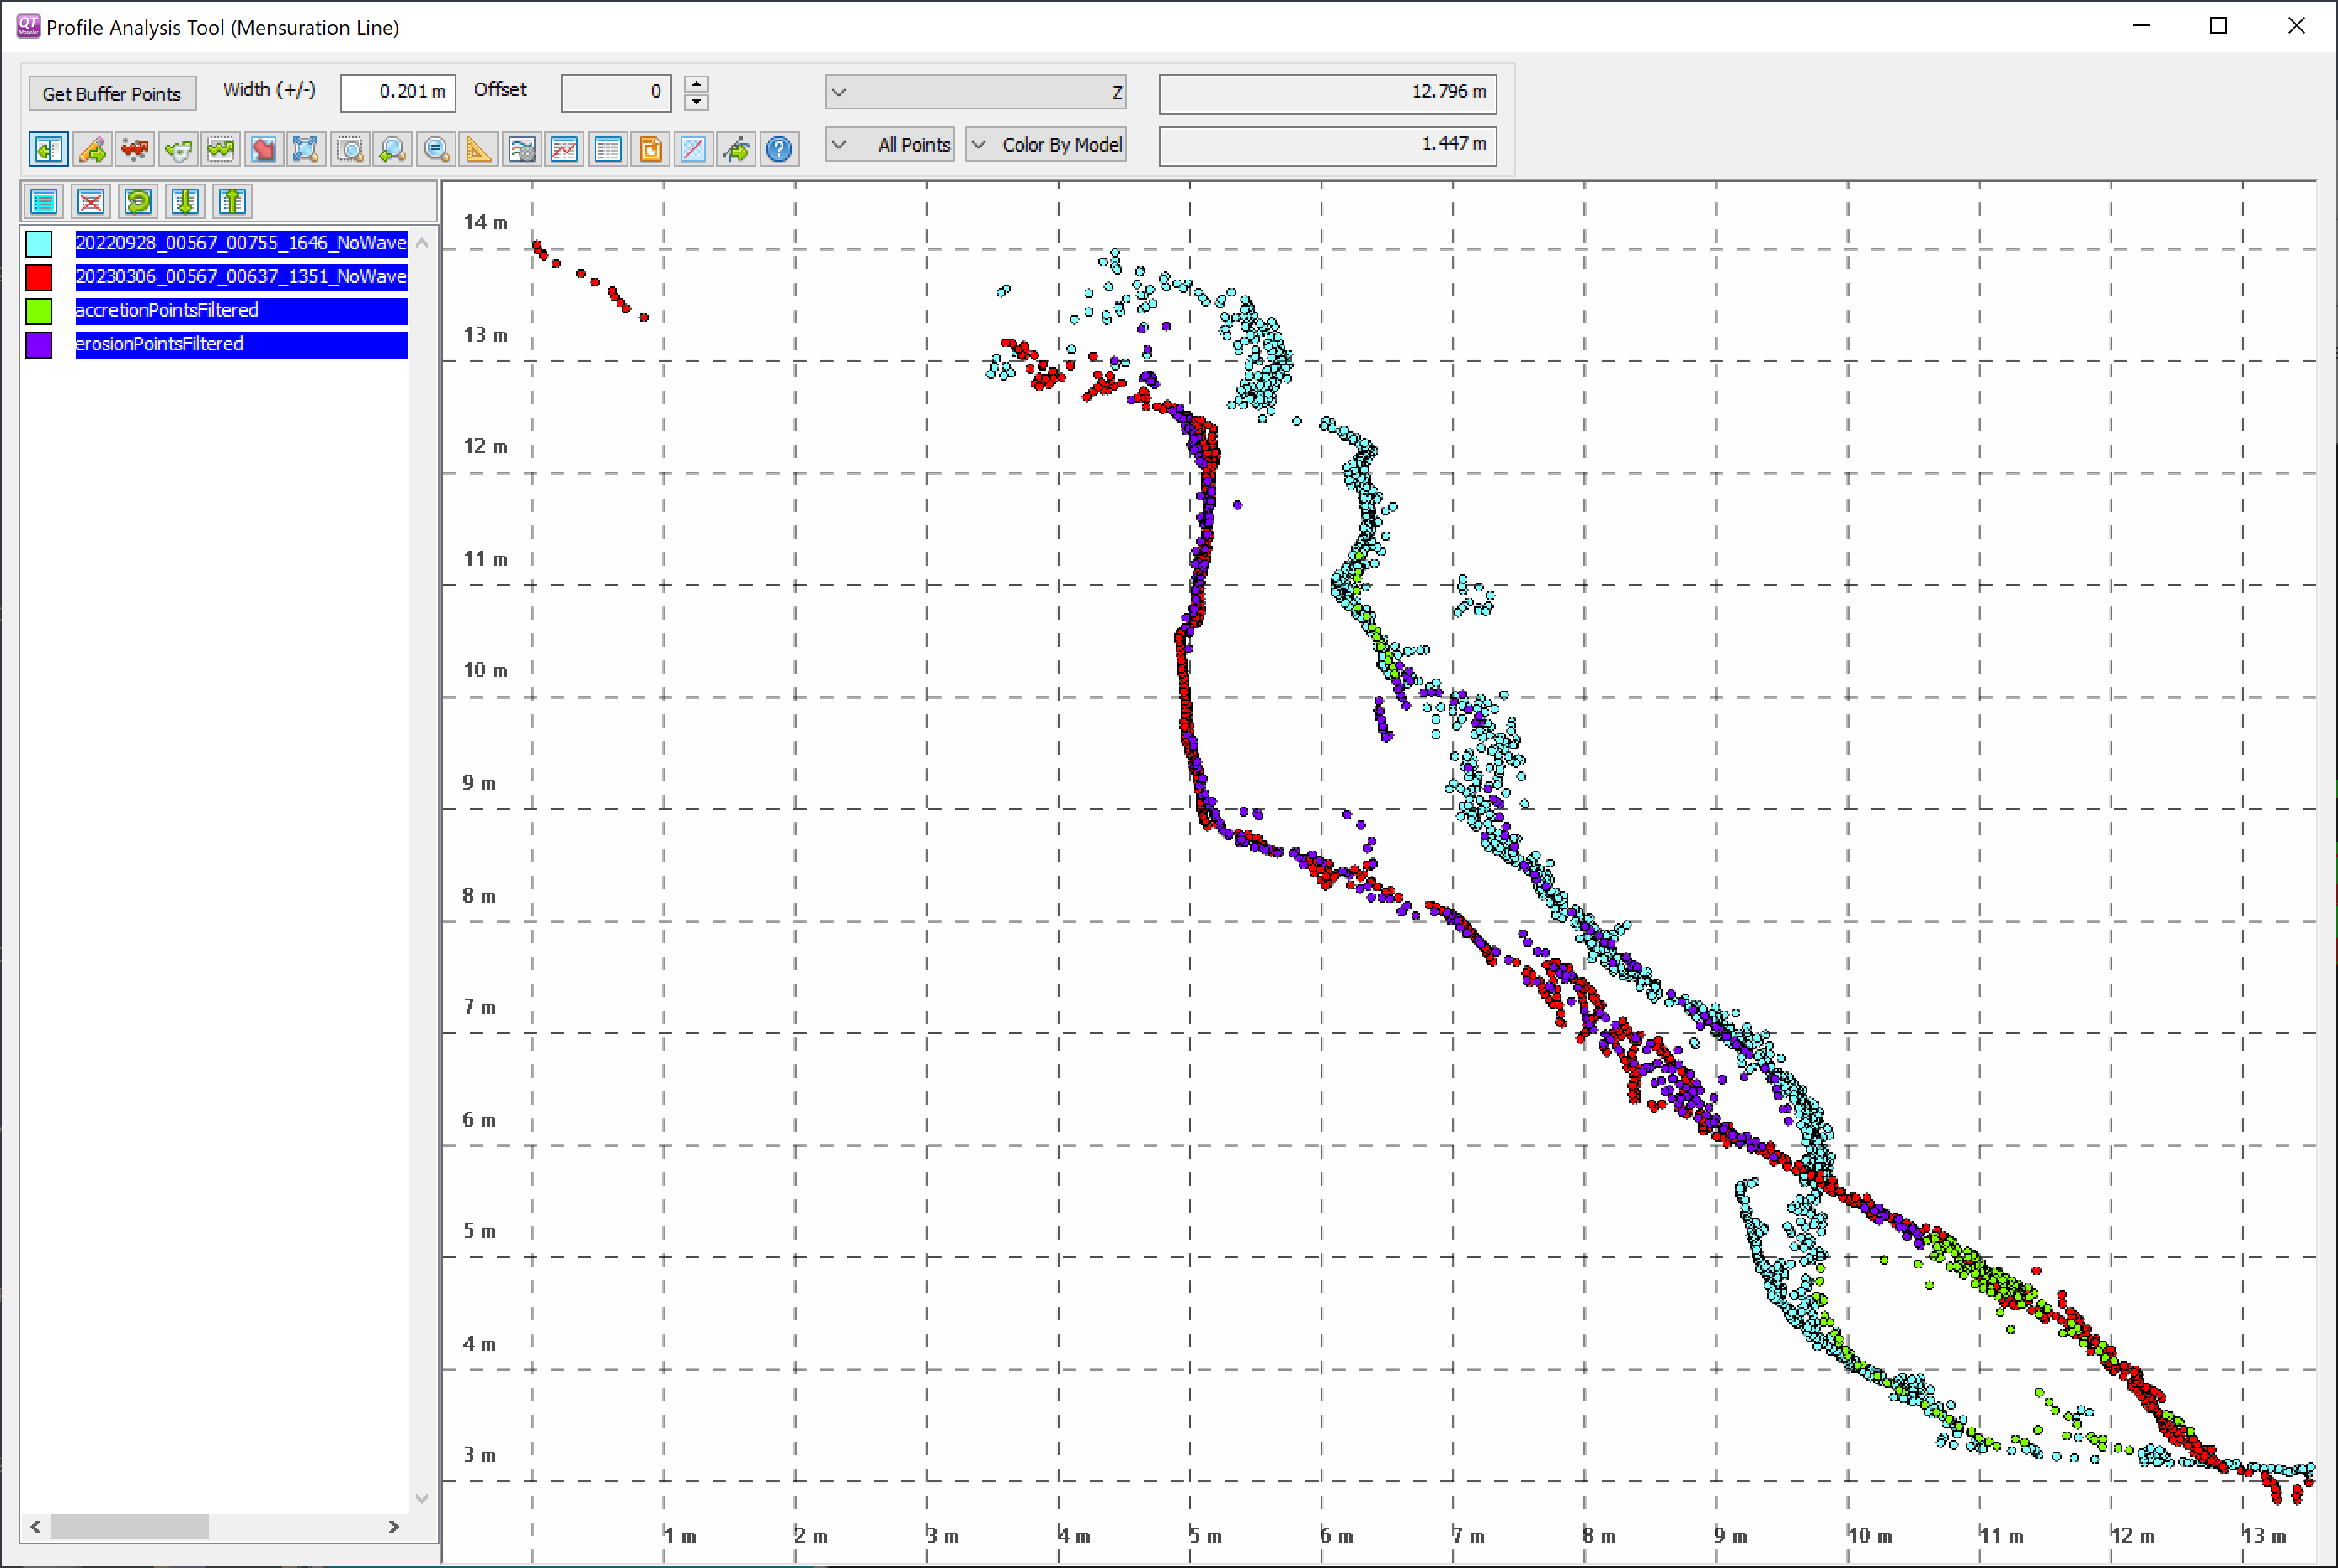The width and height of the screenshot is (2338, 1568).
Task: Click the magnifier with equals sign icon
Action: 436,150
